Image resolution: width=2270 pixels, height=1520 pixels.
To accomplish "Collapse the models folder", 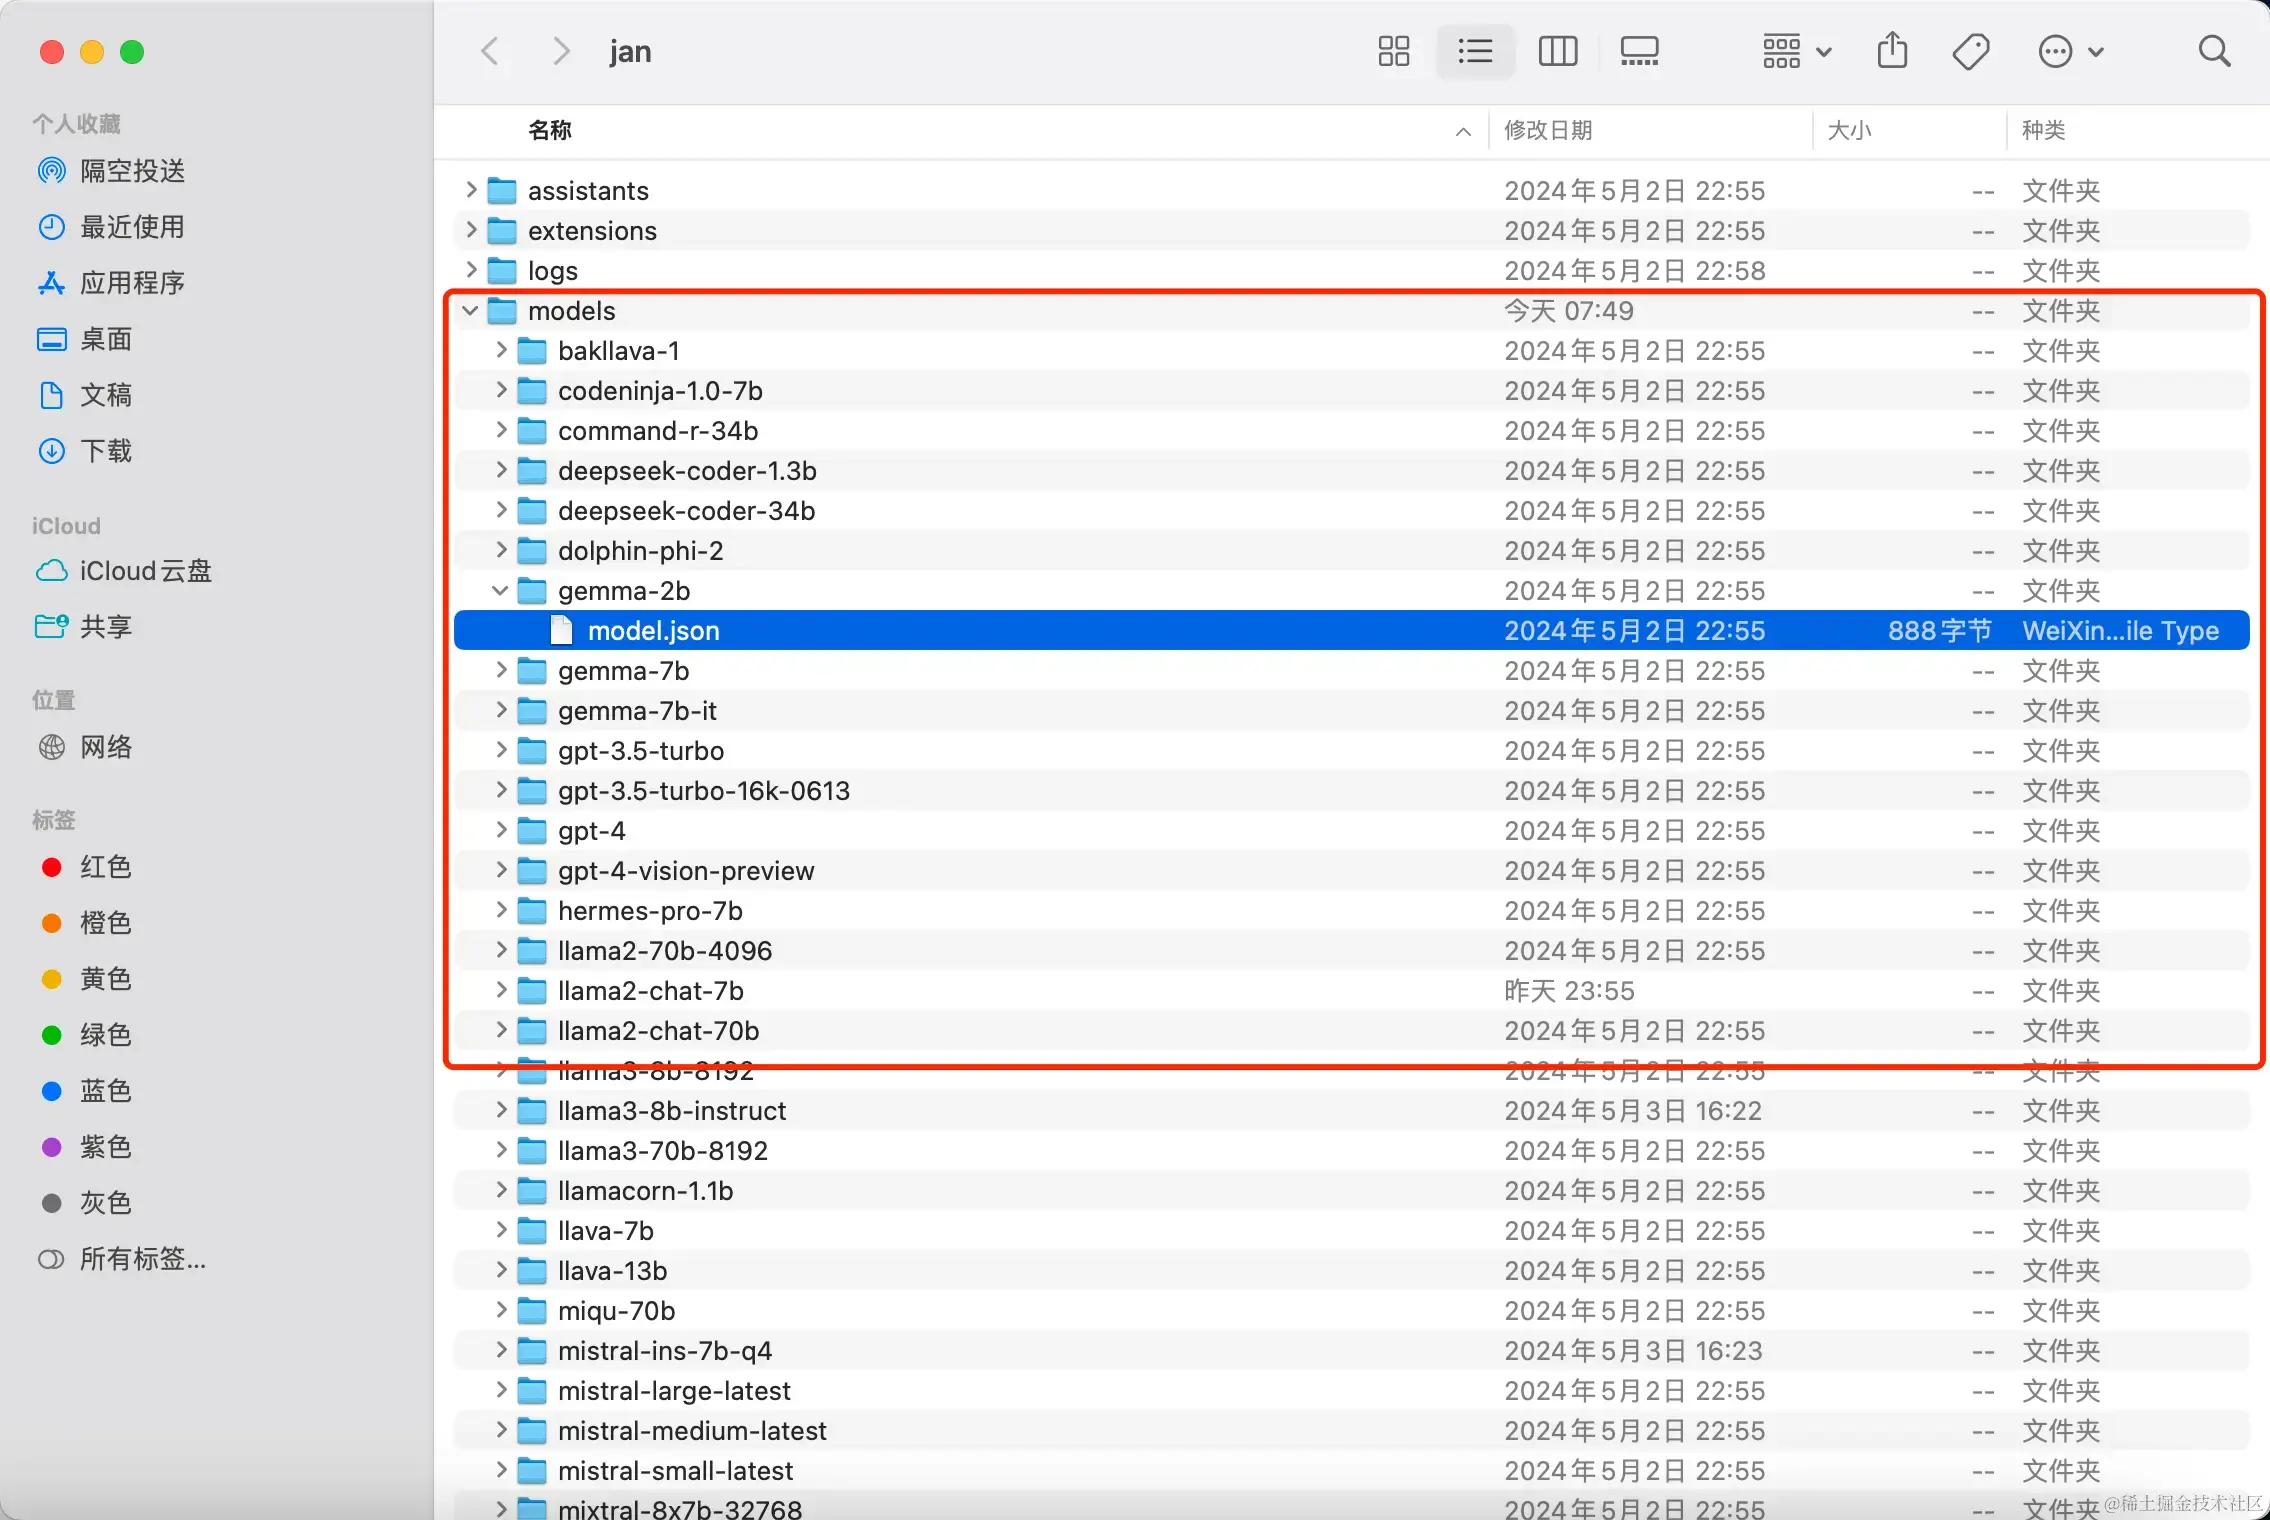I will coord(470,311).
